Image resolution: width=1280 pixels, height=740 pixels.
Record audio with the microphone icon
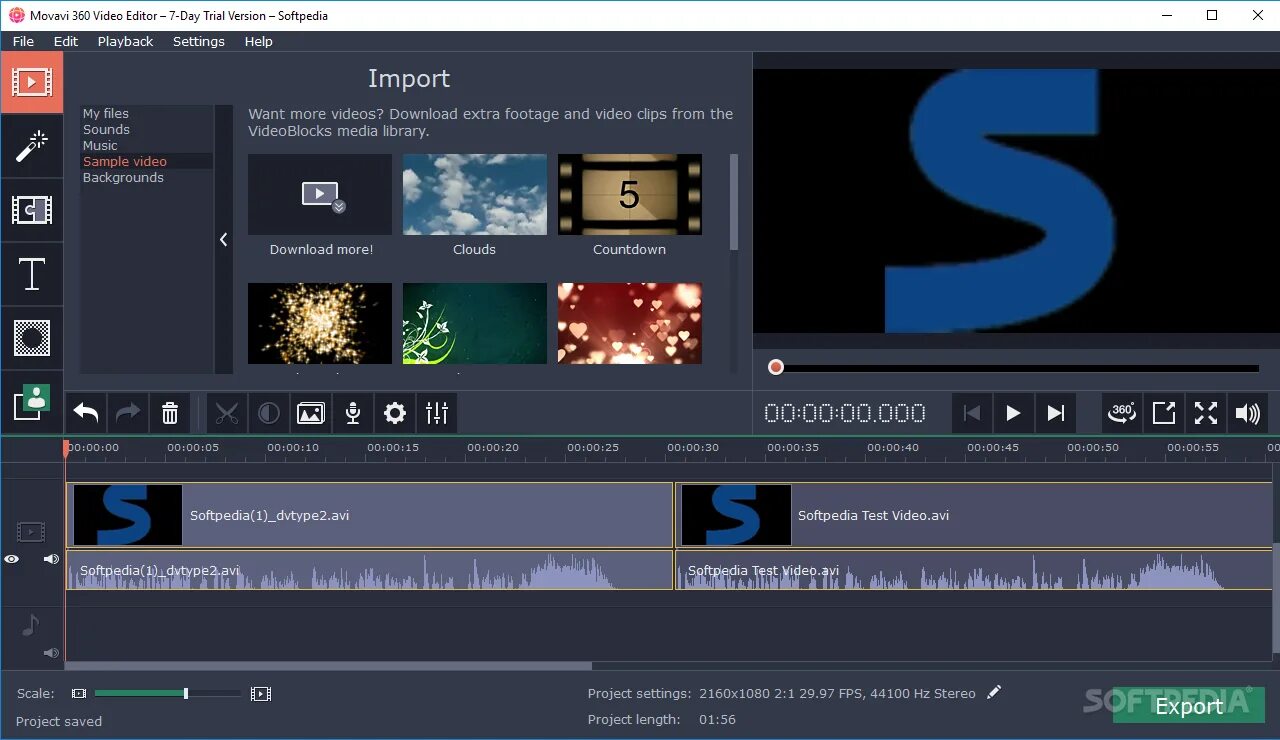[x=353, y=413]
